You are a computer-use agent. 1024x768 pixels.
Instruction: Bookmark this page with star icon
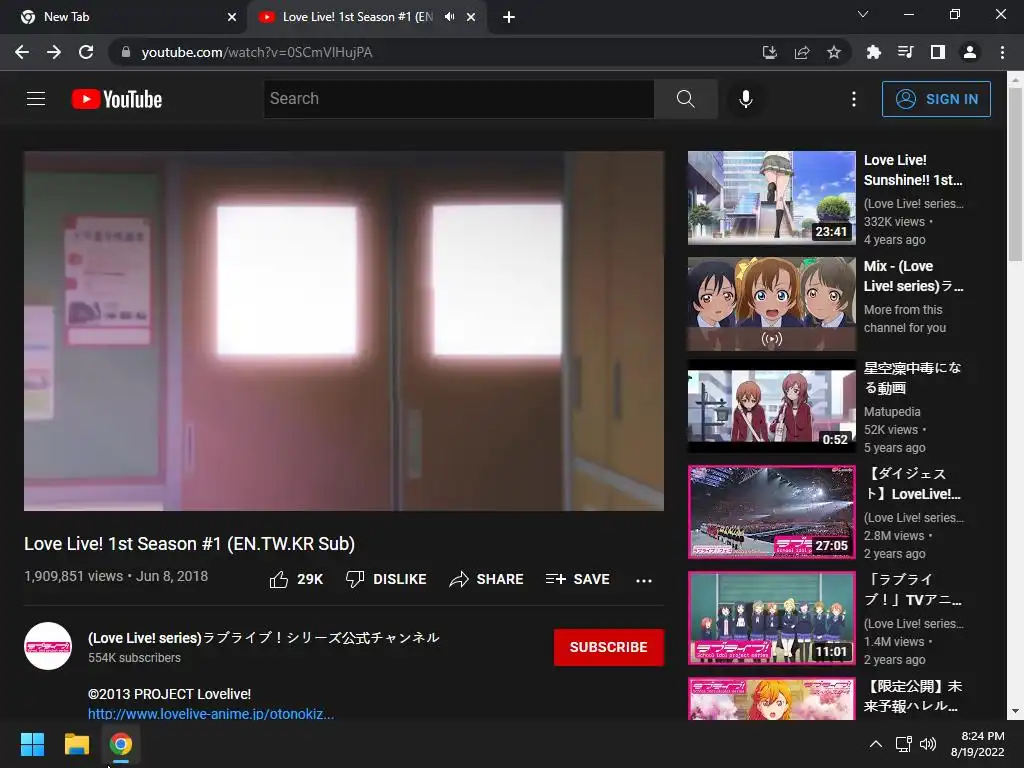834,52
